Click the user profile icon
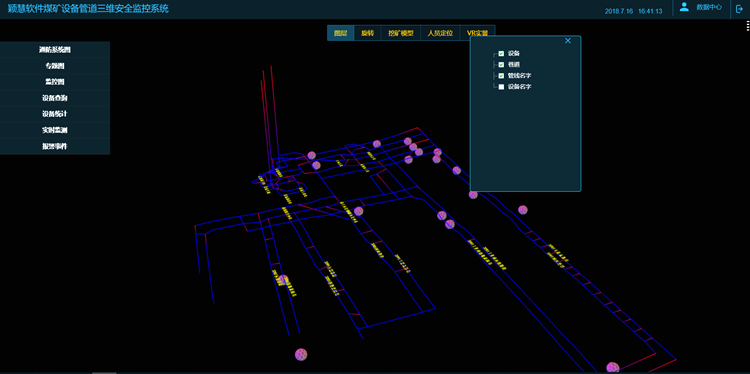The width and height of the screenshot is (750, 374). point(684,7)
